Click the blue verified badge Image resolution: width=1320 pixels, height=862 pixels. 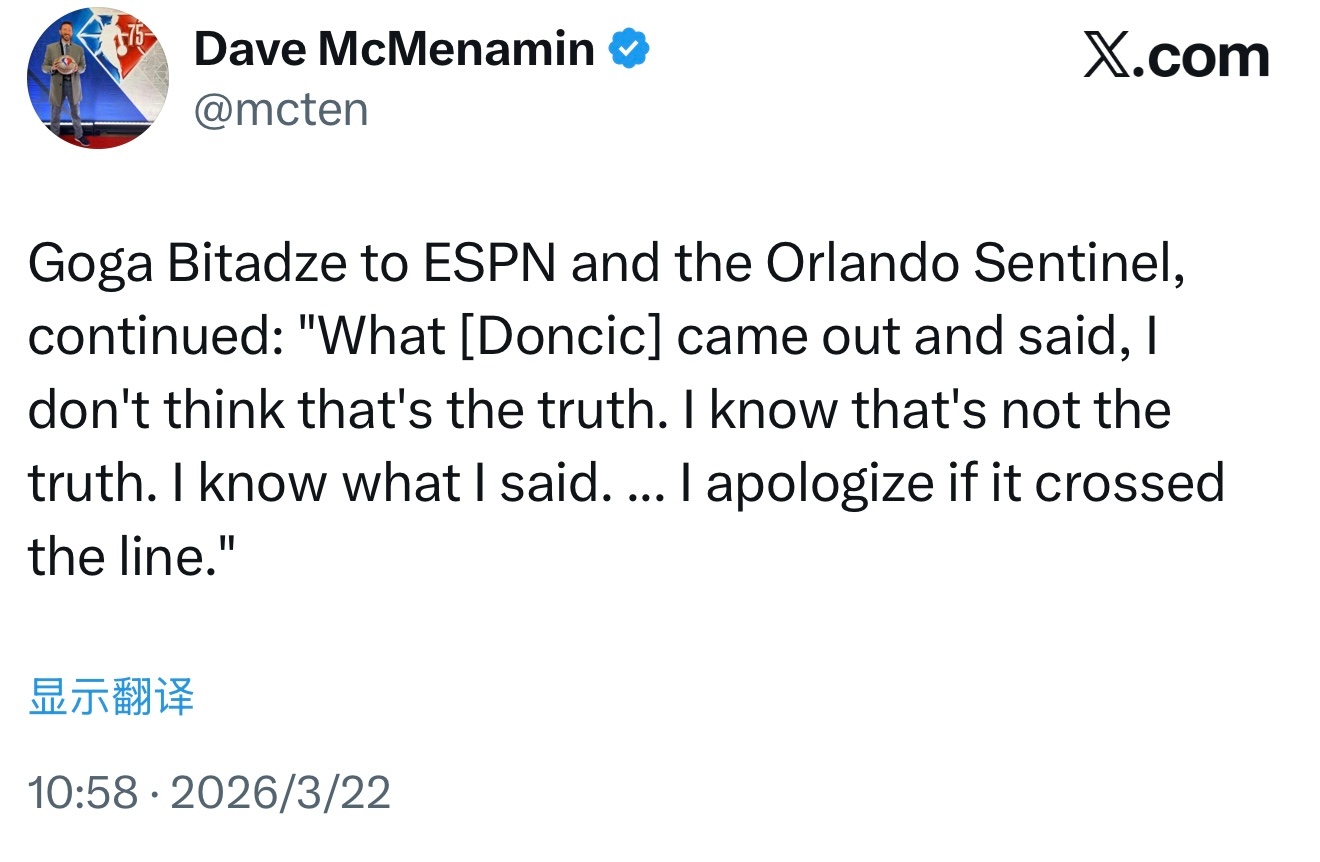(x=630, y=48)
